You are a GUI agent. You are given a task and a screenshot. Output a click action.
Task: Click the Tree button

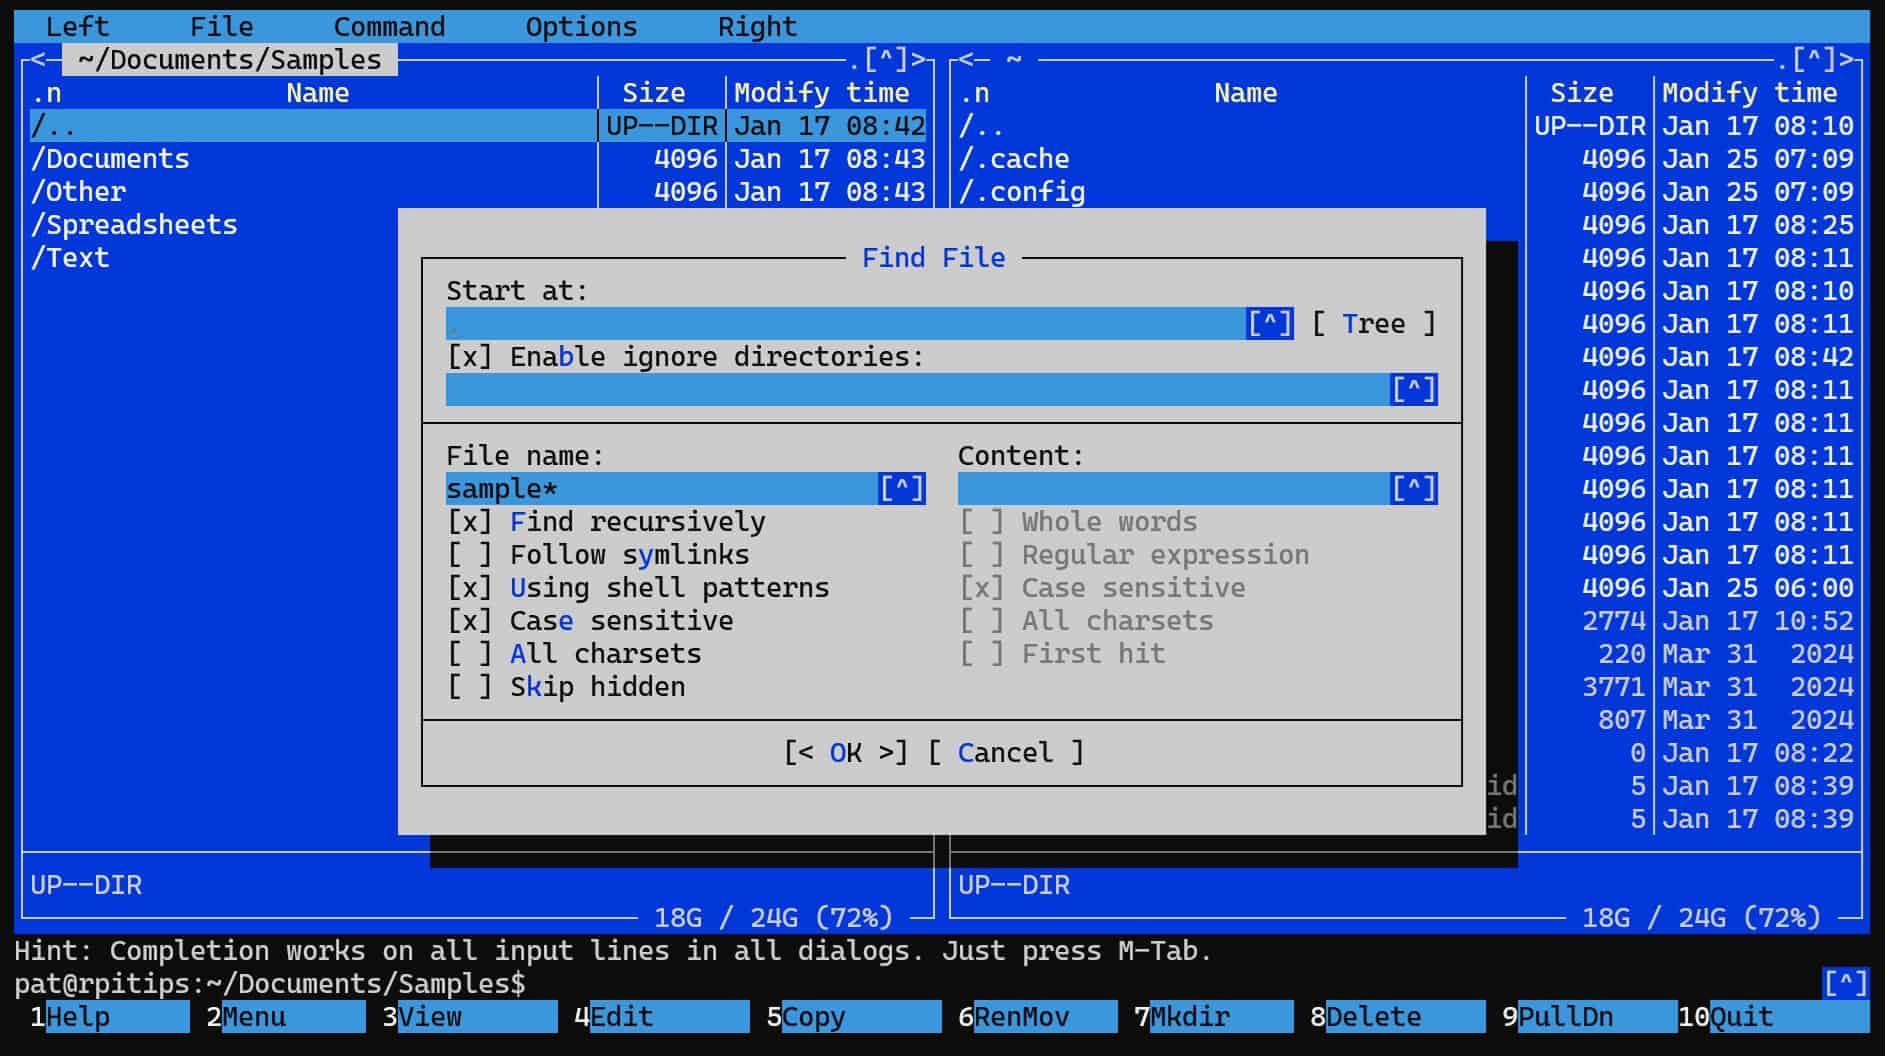(x=1373, y=324)
